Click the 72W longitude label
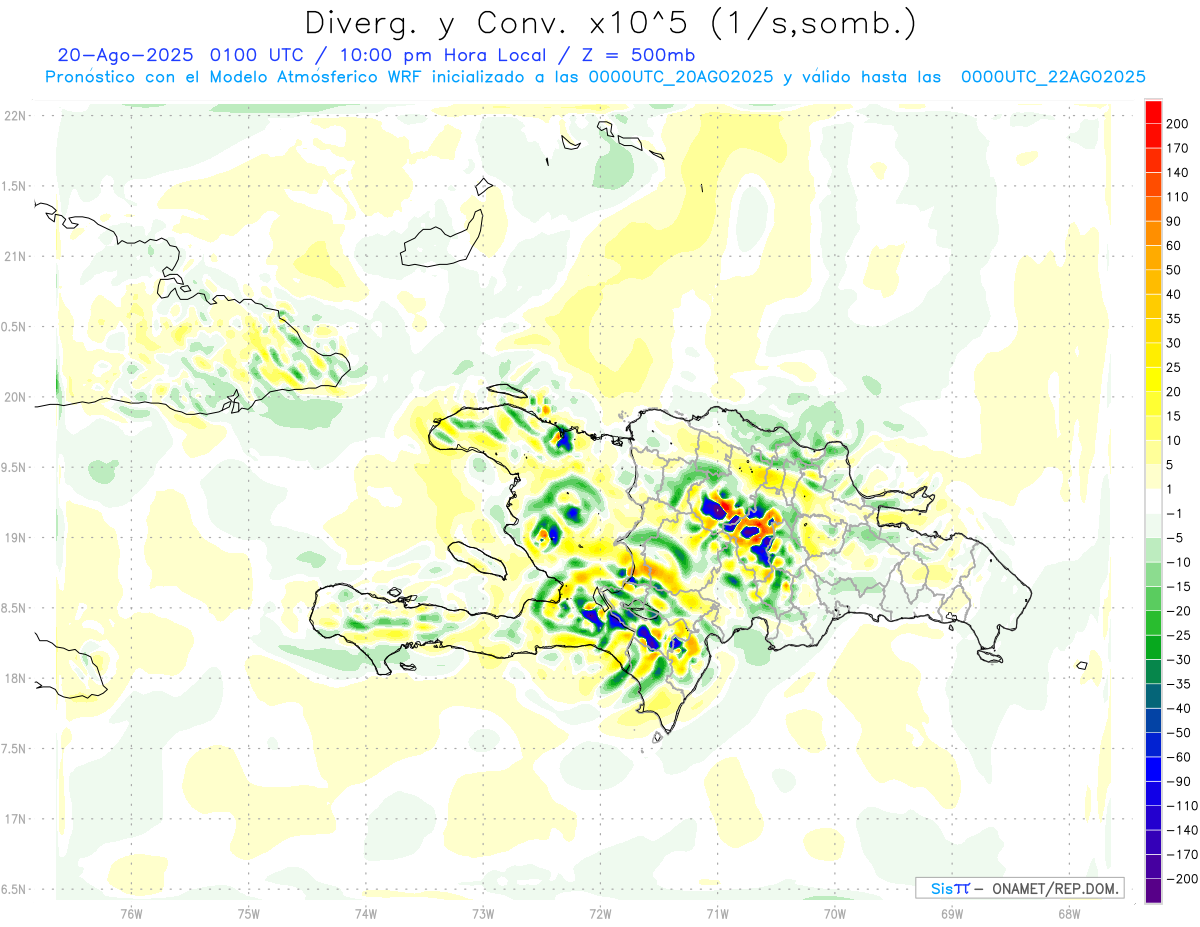This screenshot has width=1200, height=927. [x=600, y=913]
